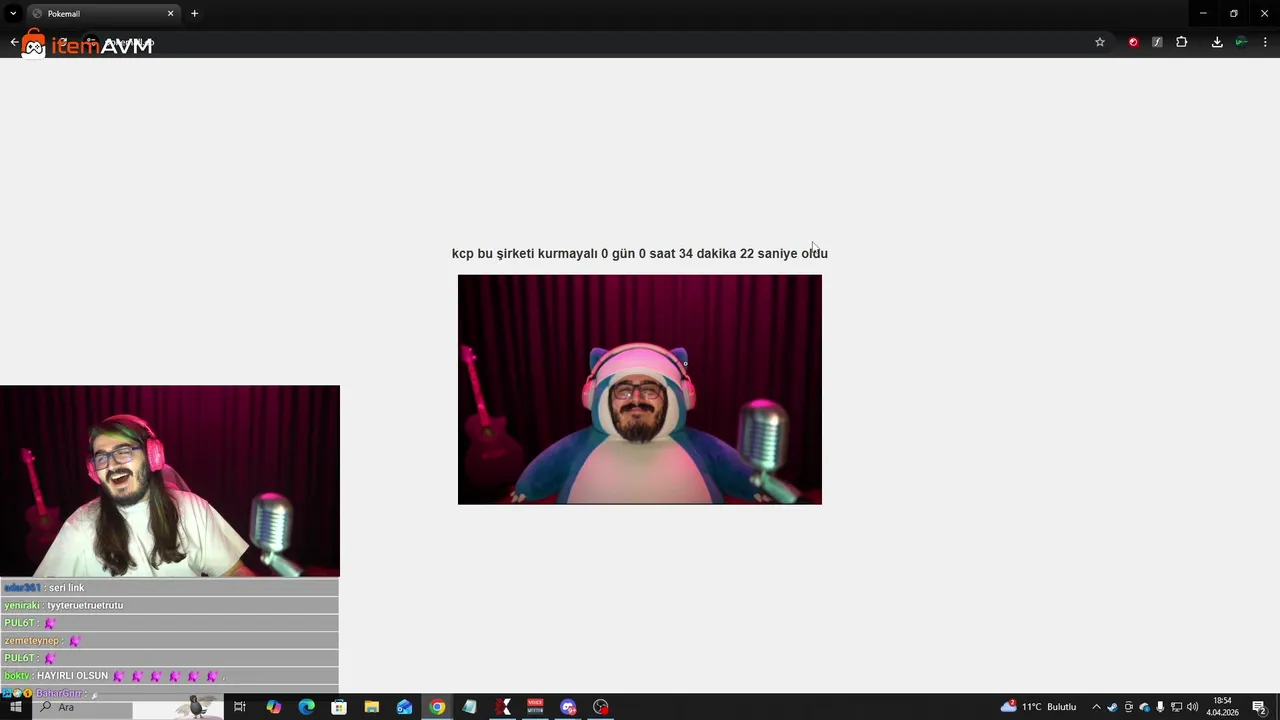Open the teal notepad app on taskbar
The image size is (1280, 720).
coord(469,707)
